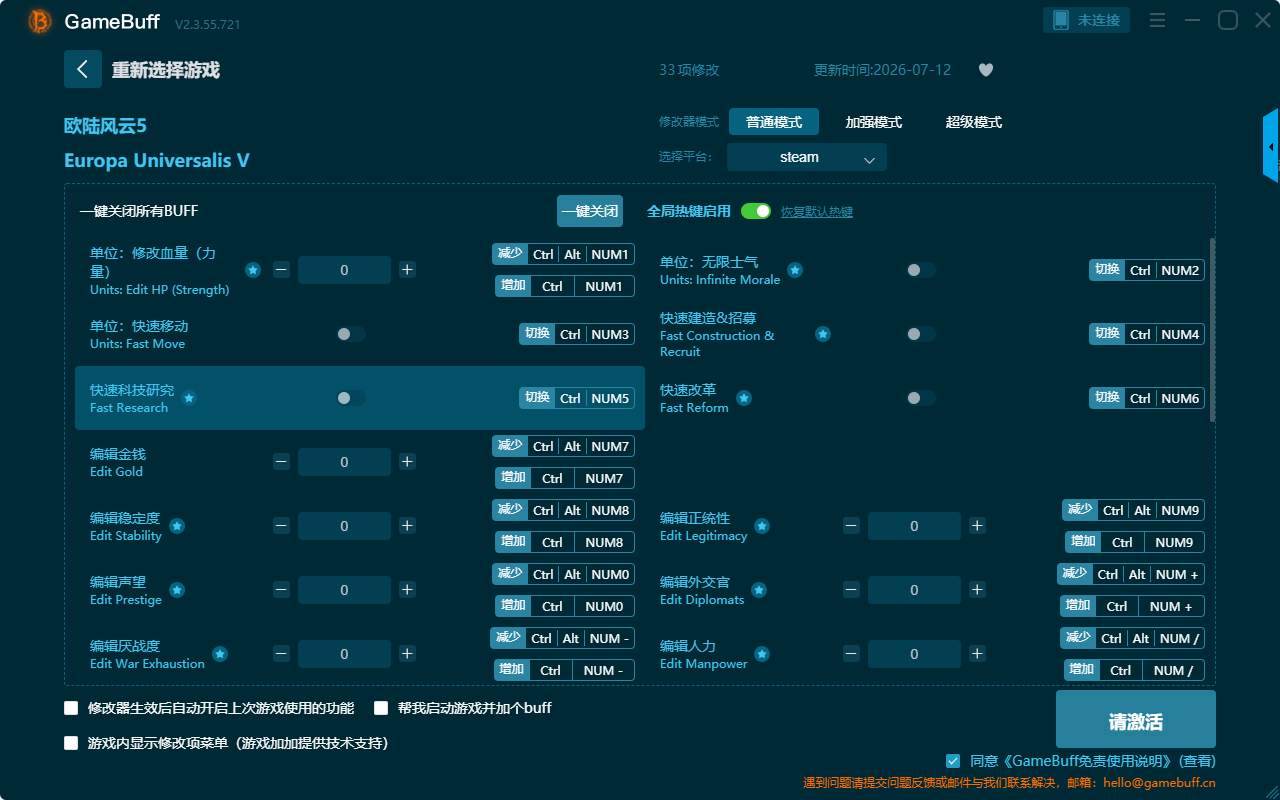Screen dimensions: 1280x800
Task: Decrease Edit Gold value with minus
Action: pyautogui.click(x=281, y=462)
